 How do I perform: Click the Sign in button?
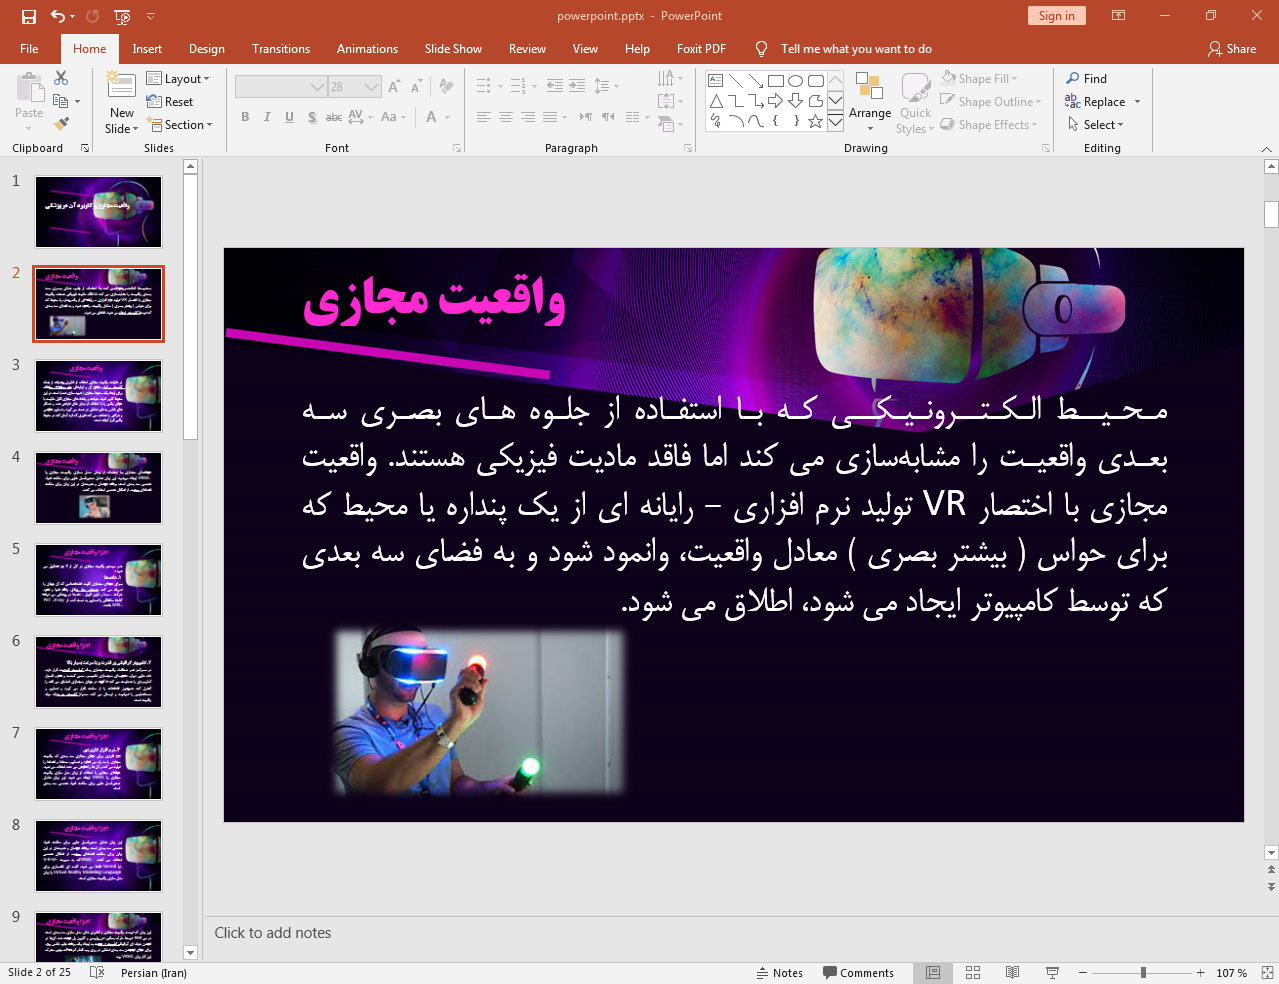pyautogui.click(x=1056, y=16)
